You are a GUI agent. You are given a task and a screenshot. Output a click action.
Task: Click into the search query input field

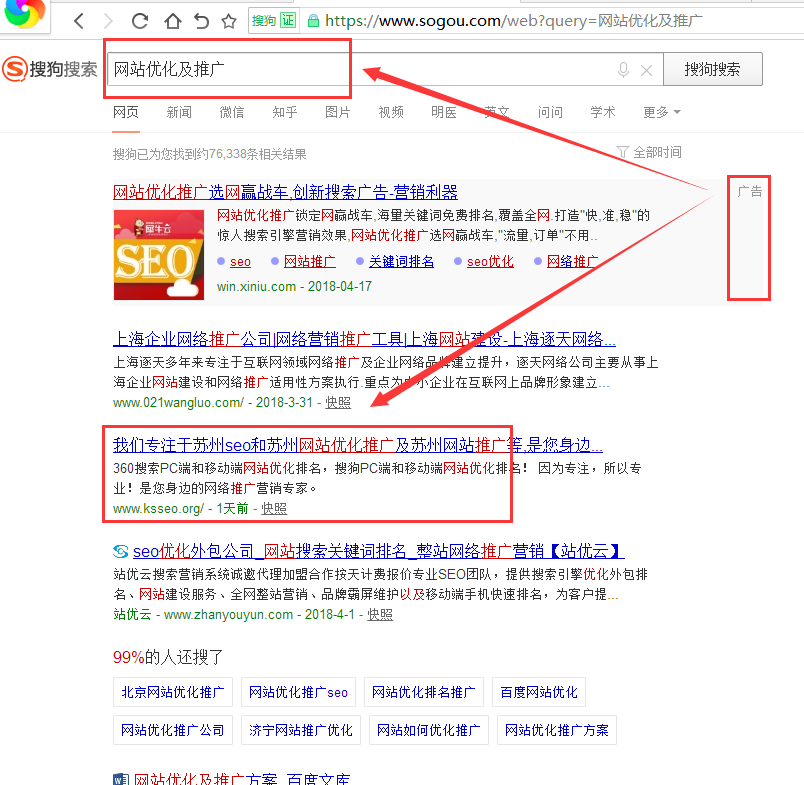(360, 70)
